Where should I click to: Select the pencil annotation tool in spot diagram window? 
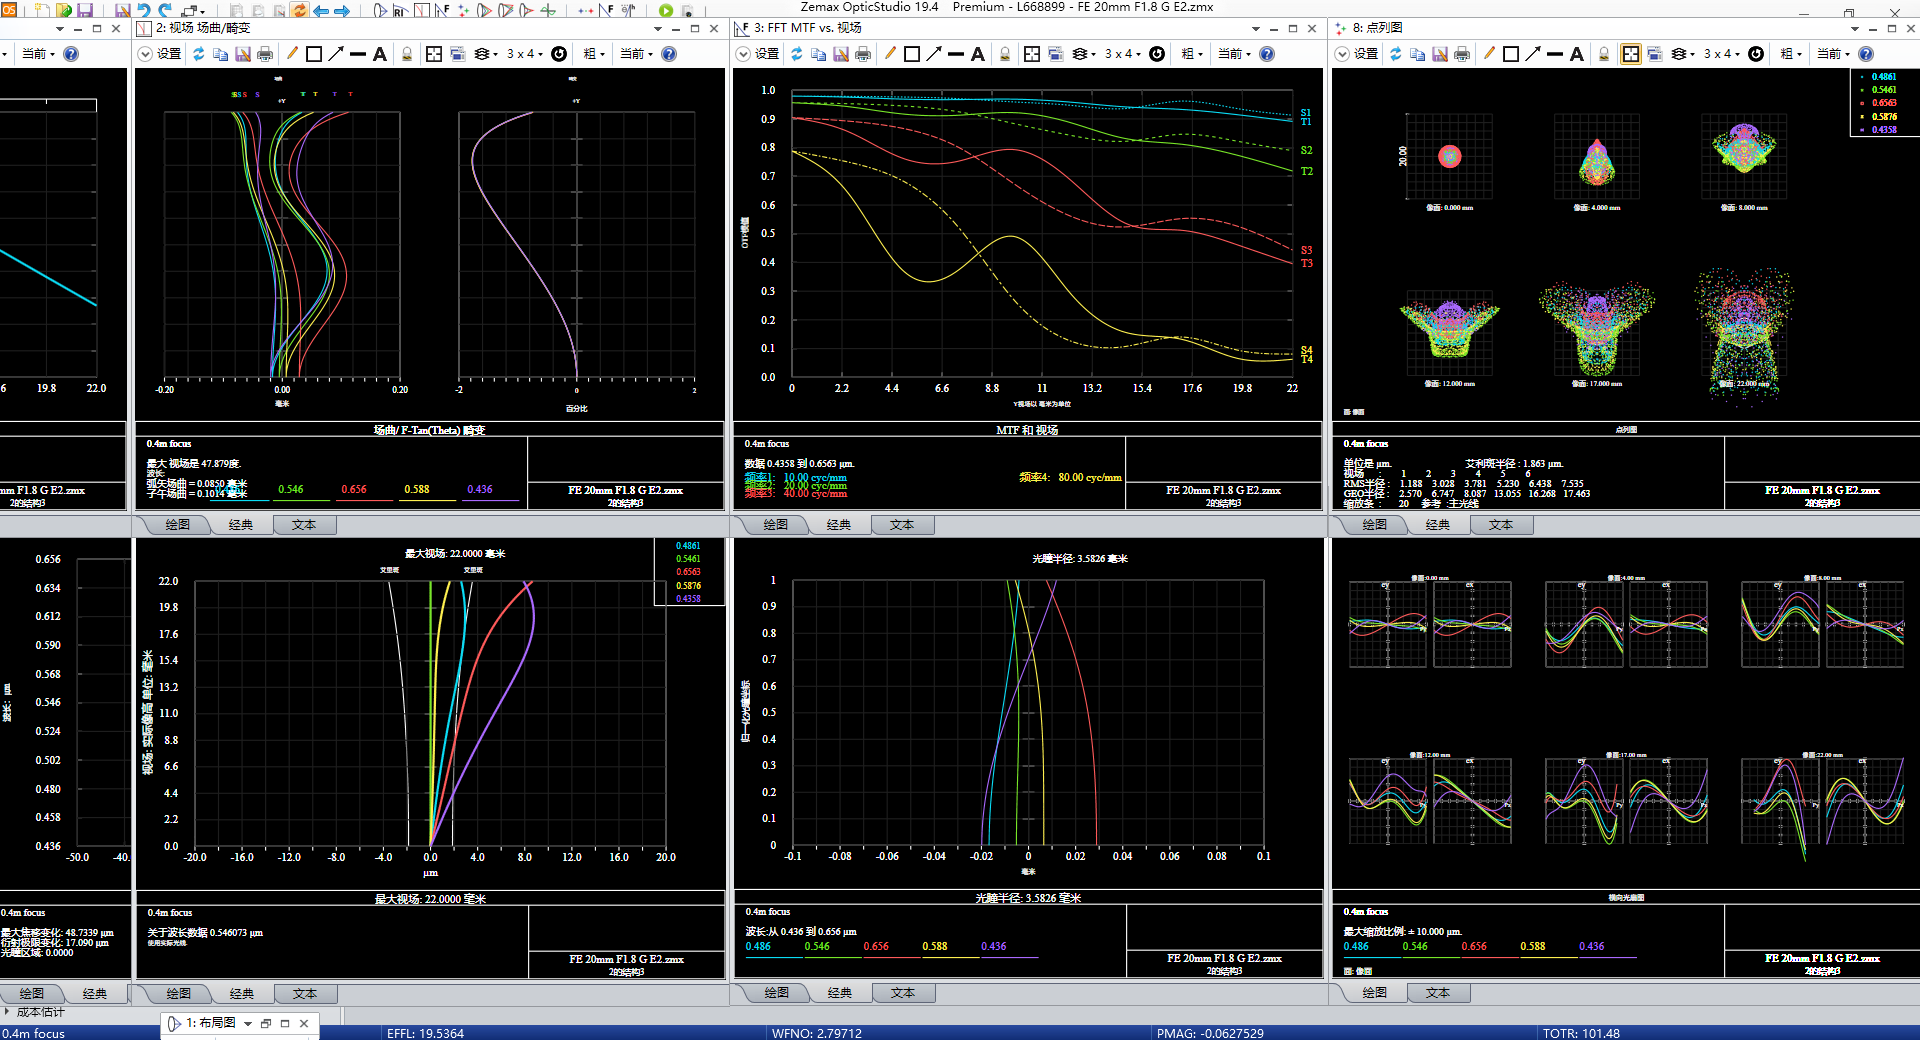[x=1489, y=54]
